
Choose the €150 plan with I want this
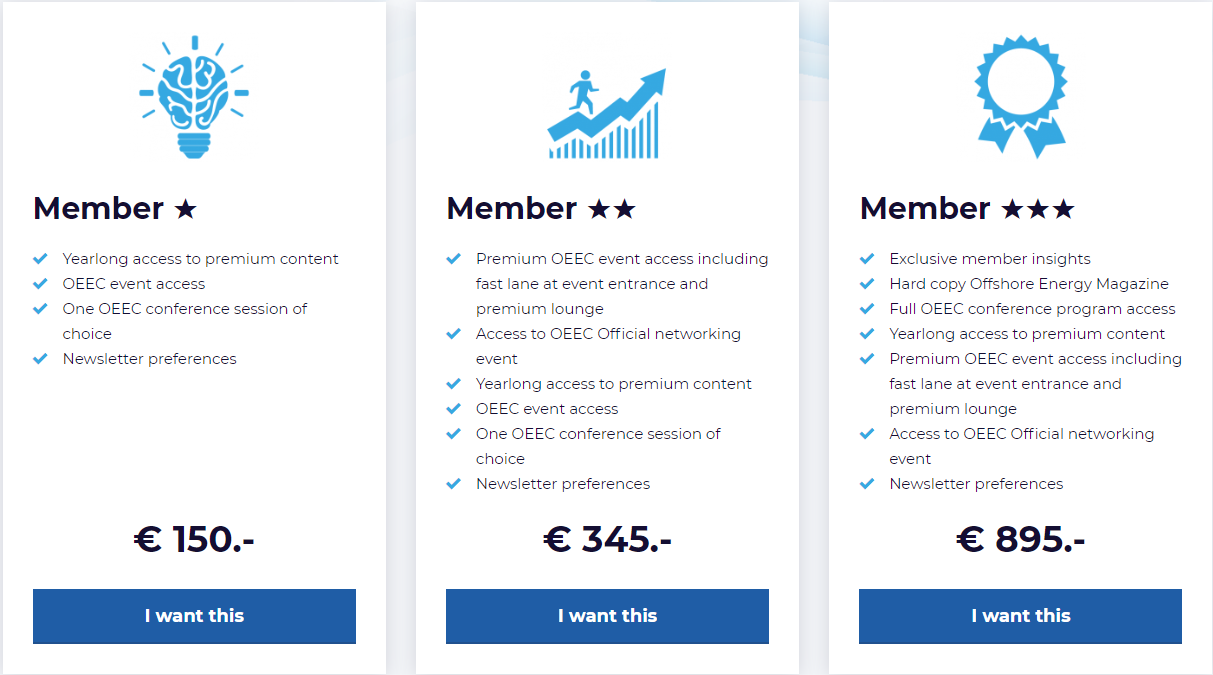click(194, 616)
